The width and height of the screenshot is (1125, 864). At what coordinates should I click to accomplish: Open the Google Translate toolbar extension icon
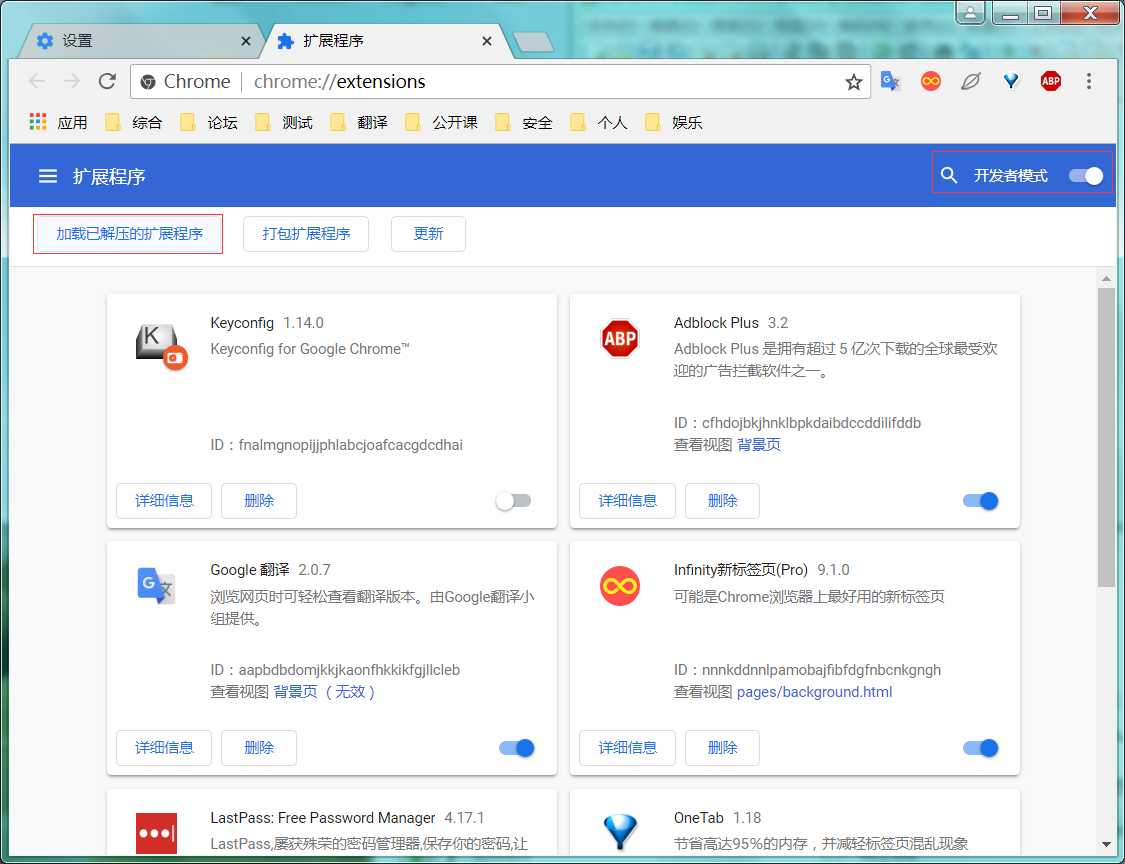point(890,81)
